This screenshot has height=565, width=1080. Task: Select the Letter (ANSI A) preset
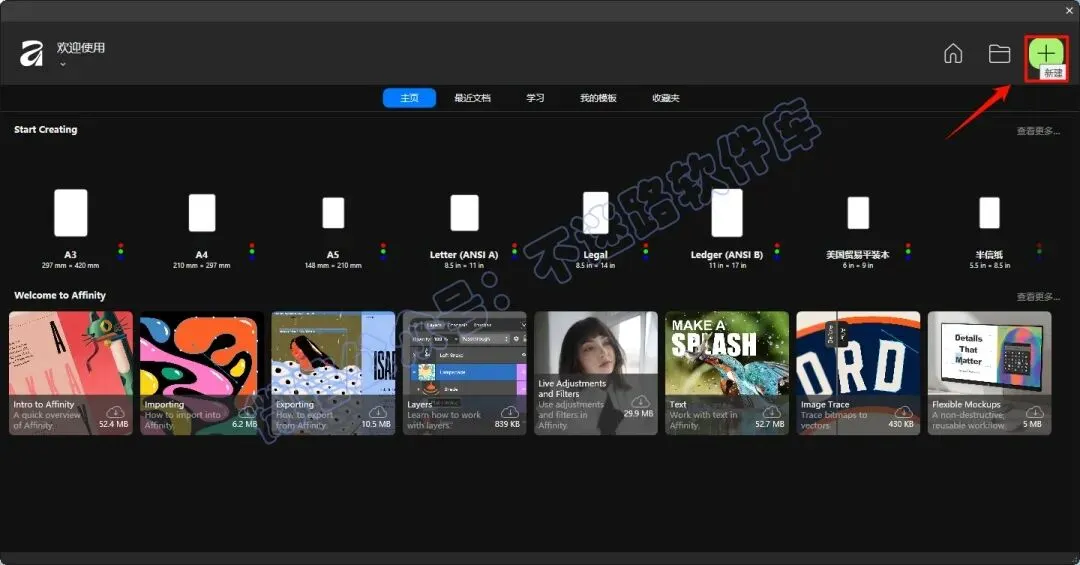(x=464, y=212)
